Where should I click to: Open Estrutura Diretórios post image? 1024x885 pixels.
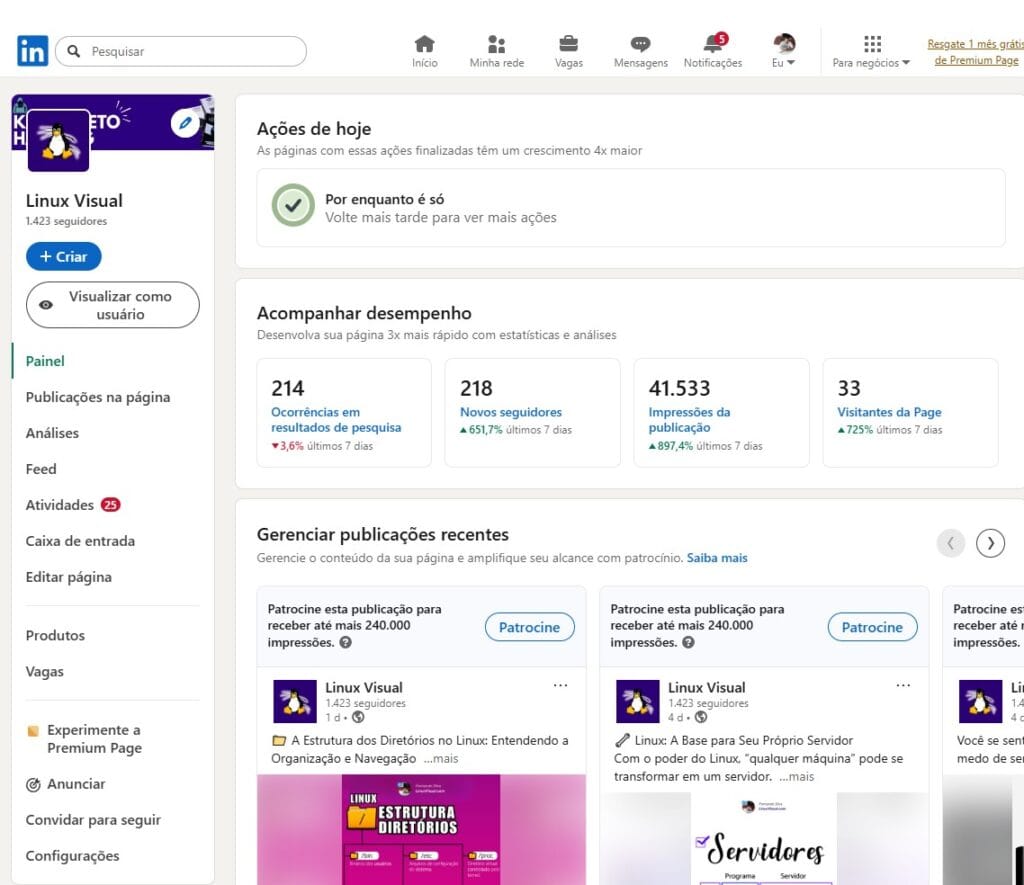coord(421,829)
